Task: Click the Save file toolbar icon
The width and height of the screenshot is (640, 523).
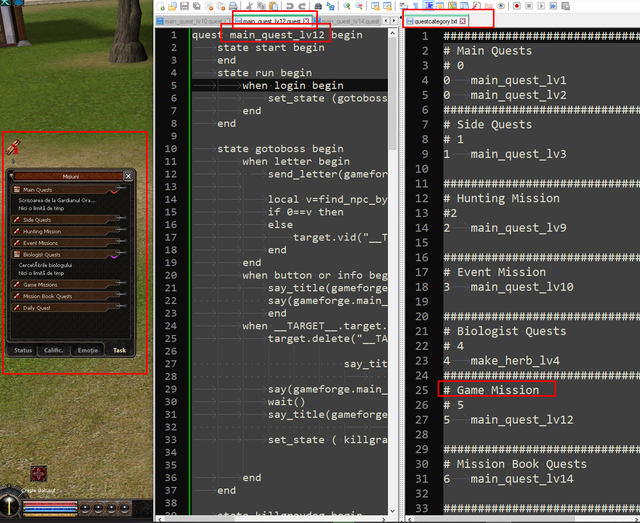Action: pos(184,6)
